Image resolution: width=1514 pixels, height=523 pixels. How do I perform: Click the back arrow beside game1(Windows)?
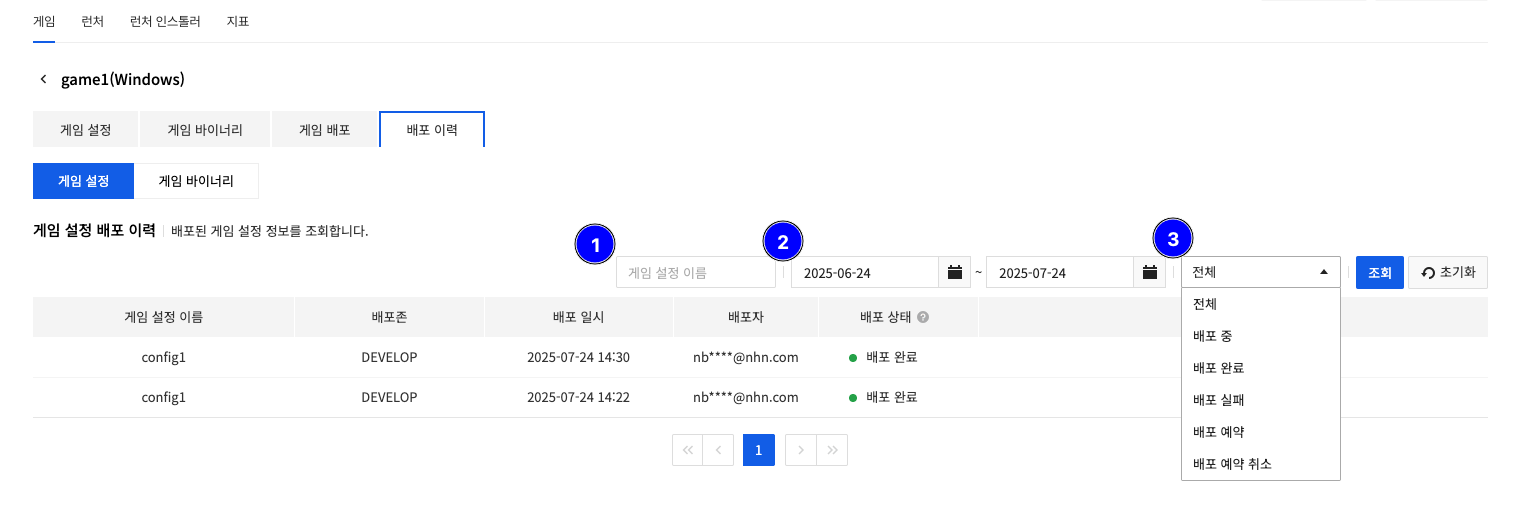[43, 79]
